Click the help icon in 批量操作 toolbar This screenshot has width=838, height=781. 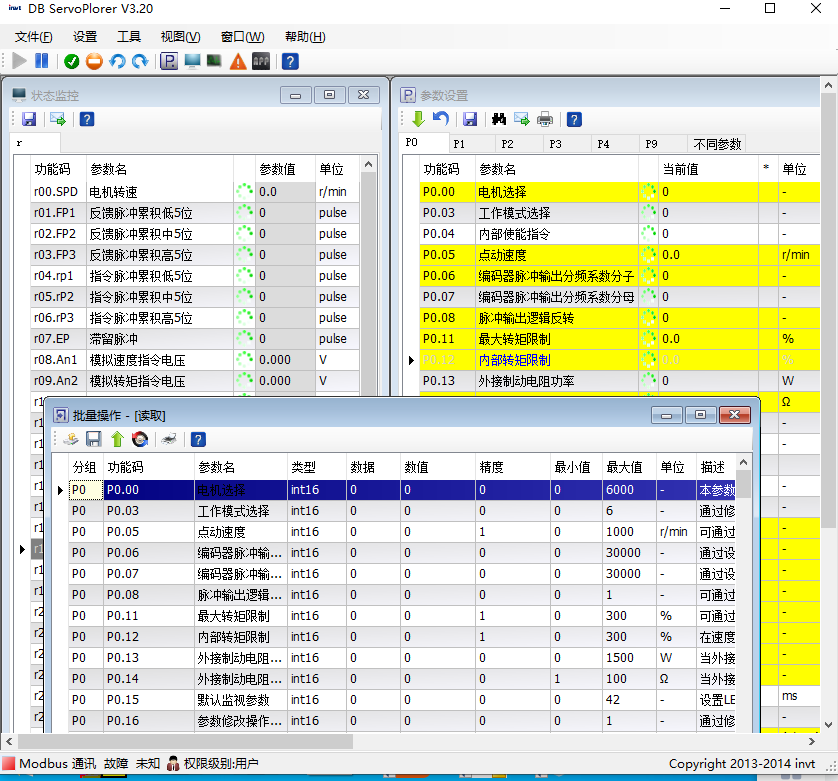click(x=198, y=439)
